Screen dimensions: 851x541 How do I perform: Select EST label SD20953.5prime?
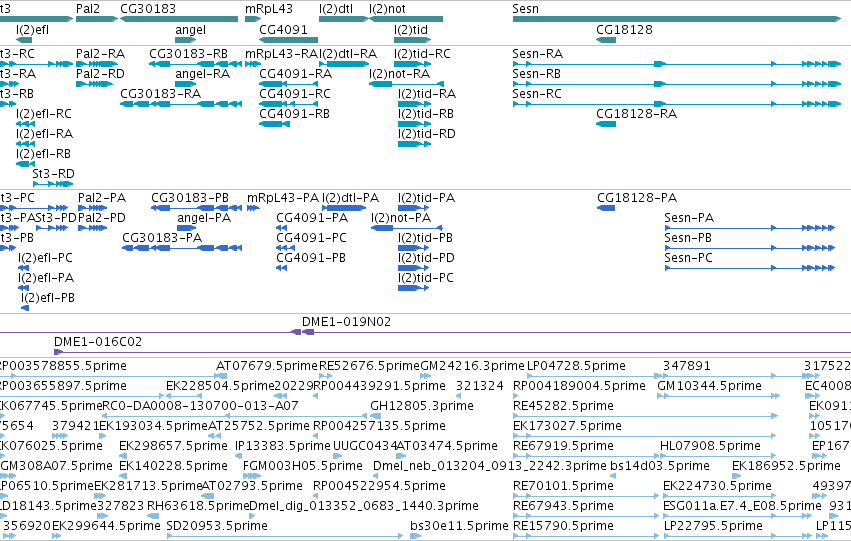pyautogui.click(x=217, y=526)
